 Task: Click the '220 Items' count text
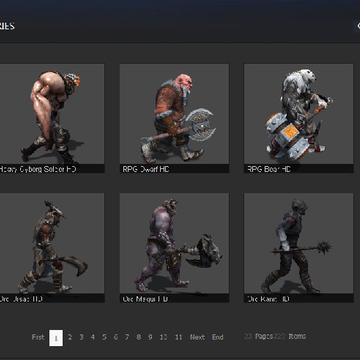coord(290,336)
